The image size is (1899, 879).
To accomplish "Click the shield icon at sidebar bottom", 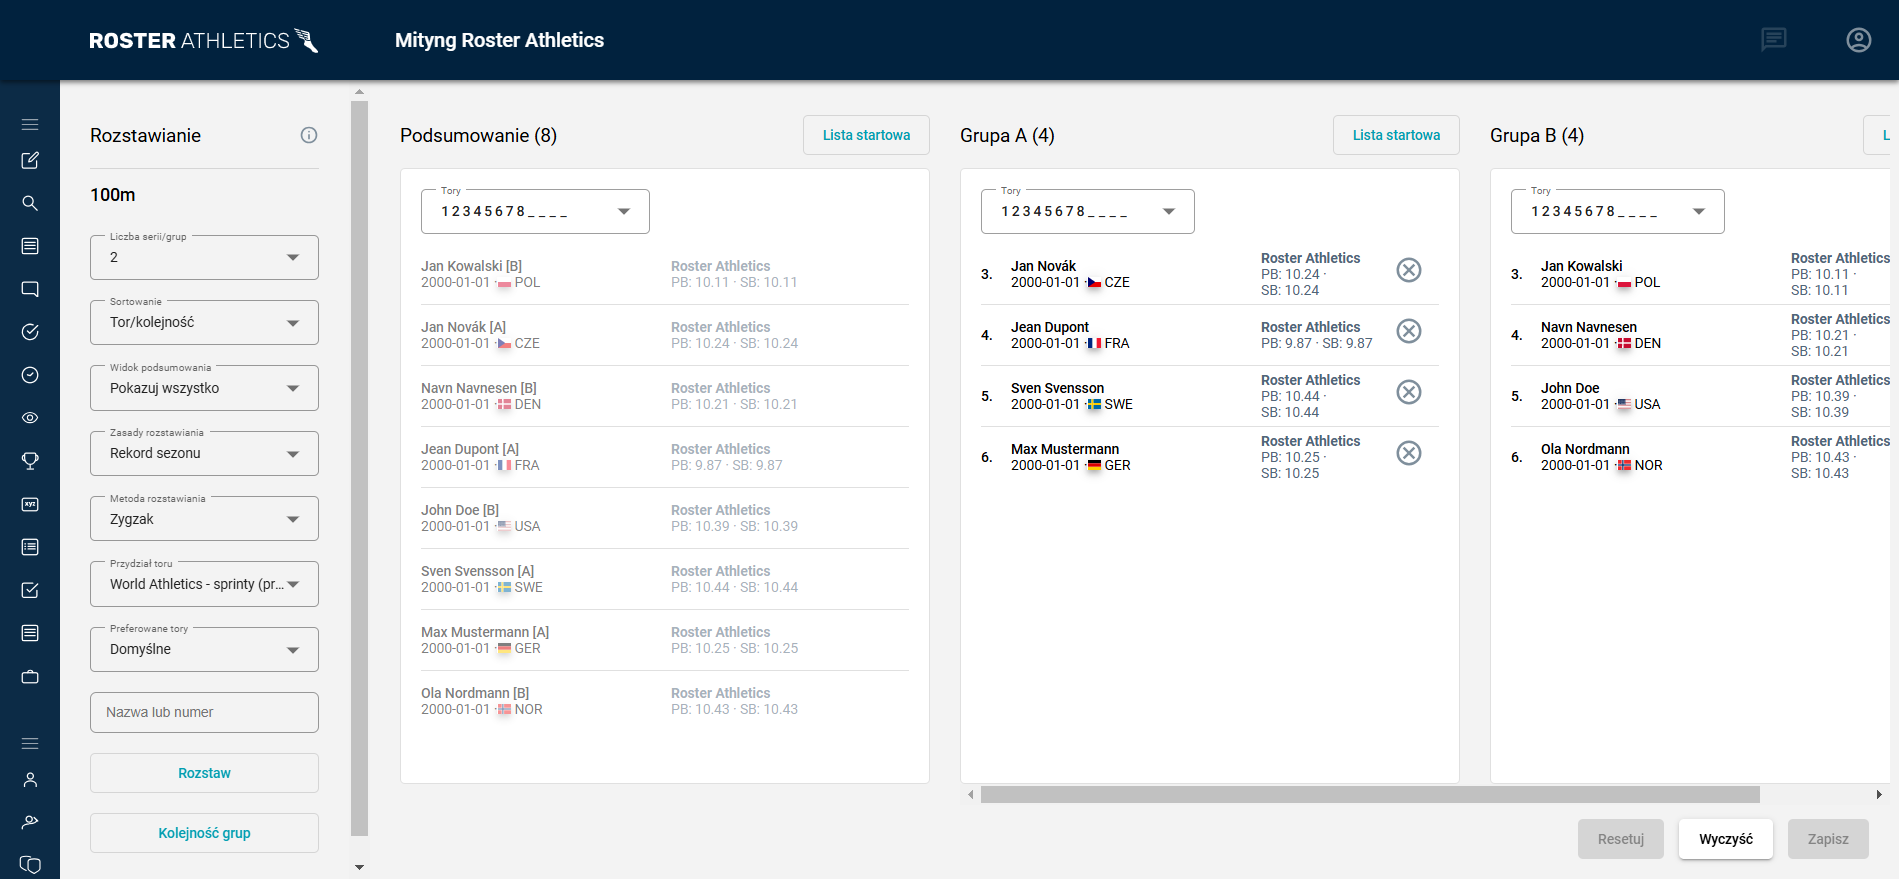I will tap(30, 865).
